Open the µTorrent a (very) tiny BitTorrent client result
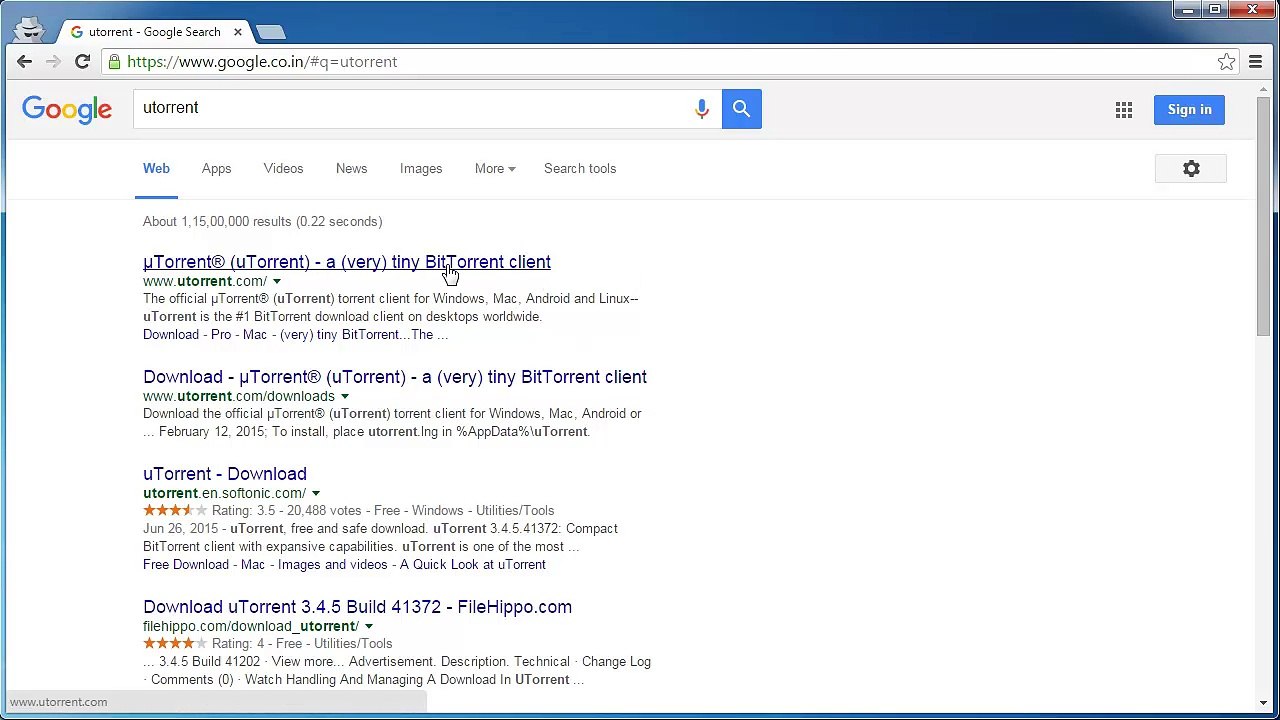The width and height of the screenshot is (1280, 720). tap(347, 262)
